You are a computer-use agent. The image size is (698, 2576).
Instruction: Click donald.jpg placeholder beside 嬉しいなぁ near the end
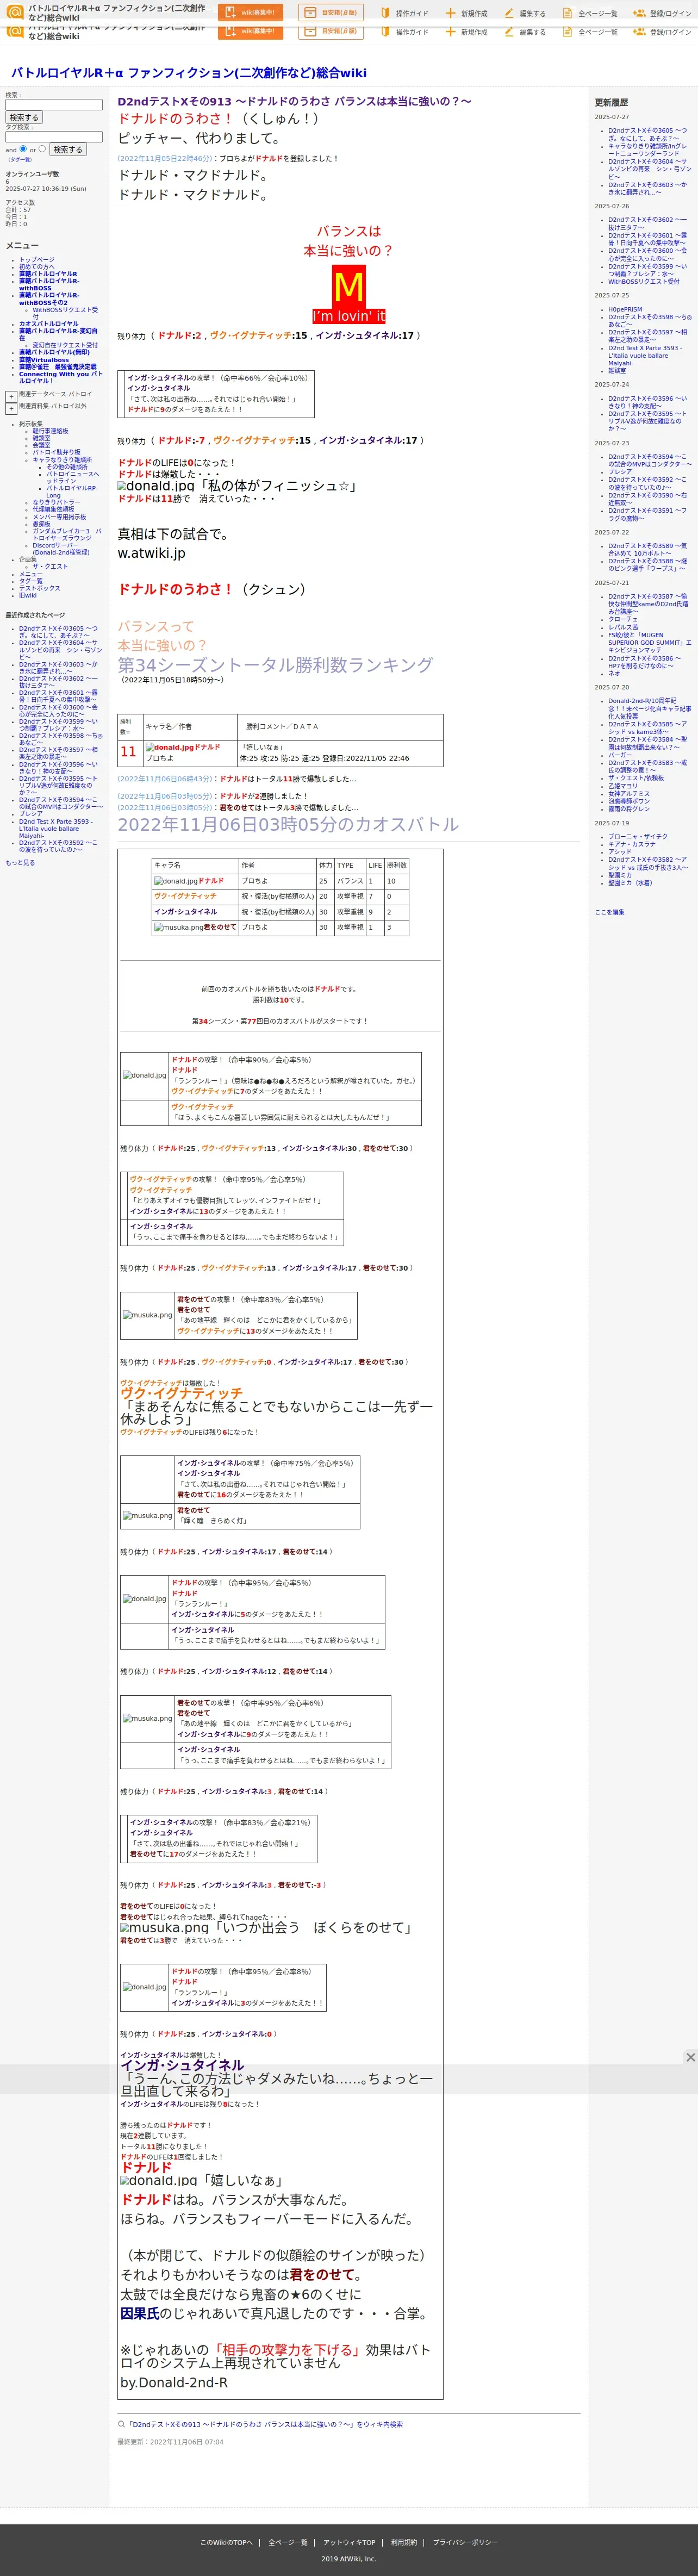point(158,2180)
